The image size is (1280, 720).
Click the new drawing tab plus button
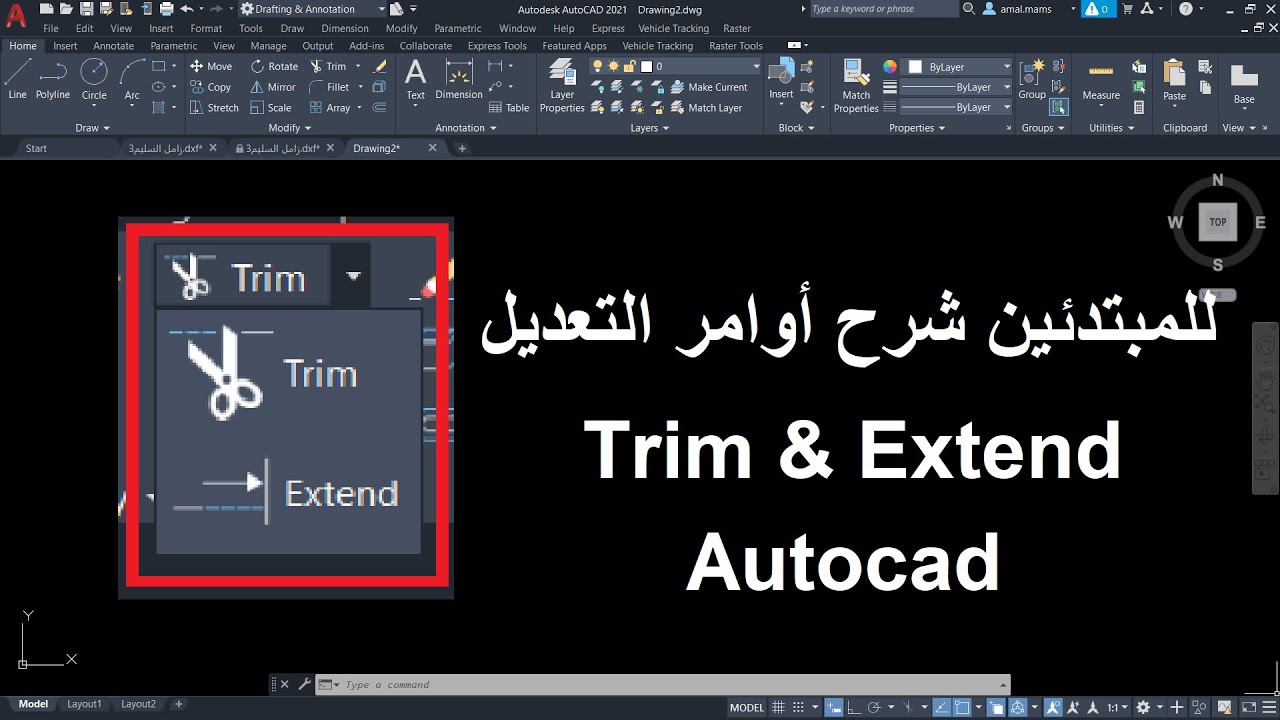pyautogui.click(x=462, y=148)
